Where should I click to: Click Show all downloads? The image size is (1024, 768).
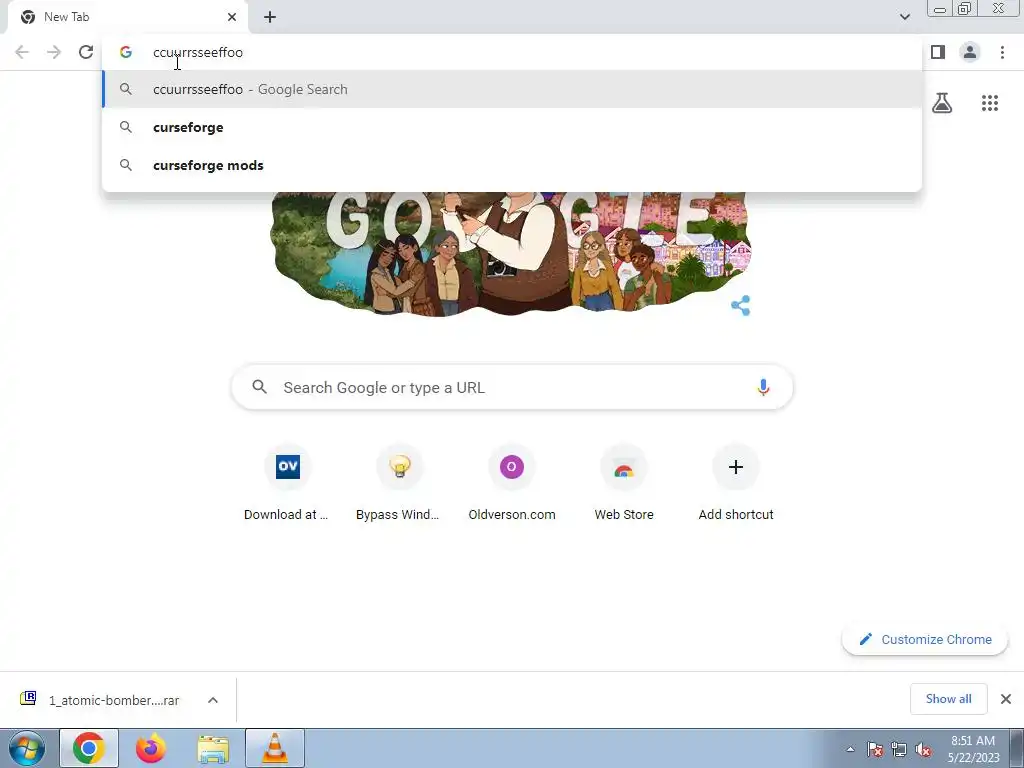click(x=948, y=699)
